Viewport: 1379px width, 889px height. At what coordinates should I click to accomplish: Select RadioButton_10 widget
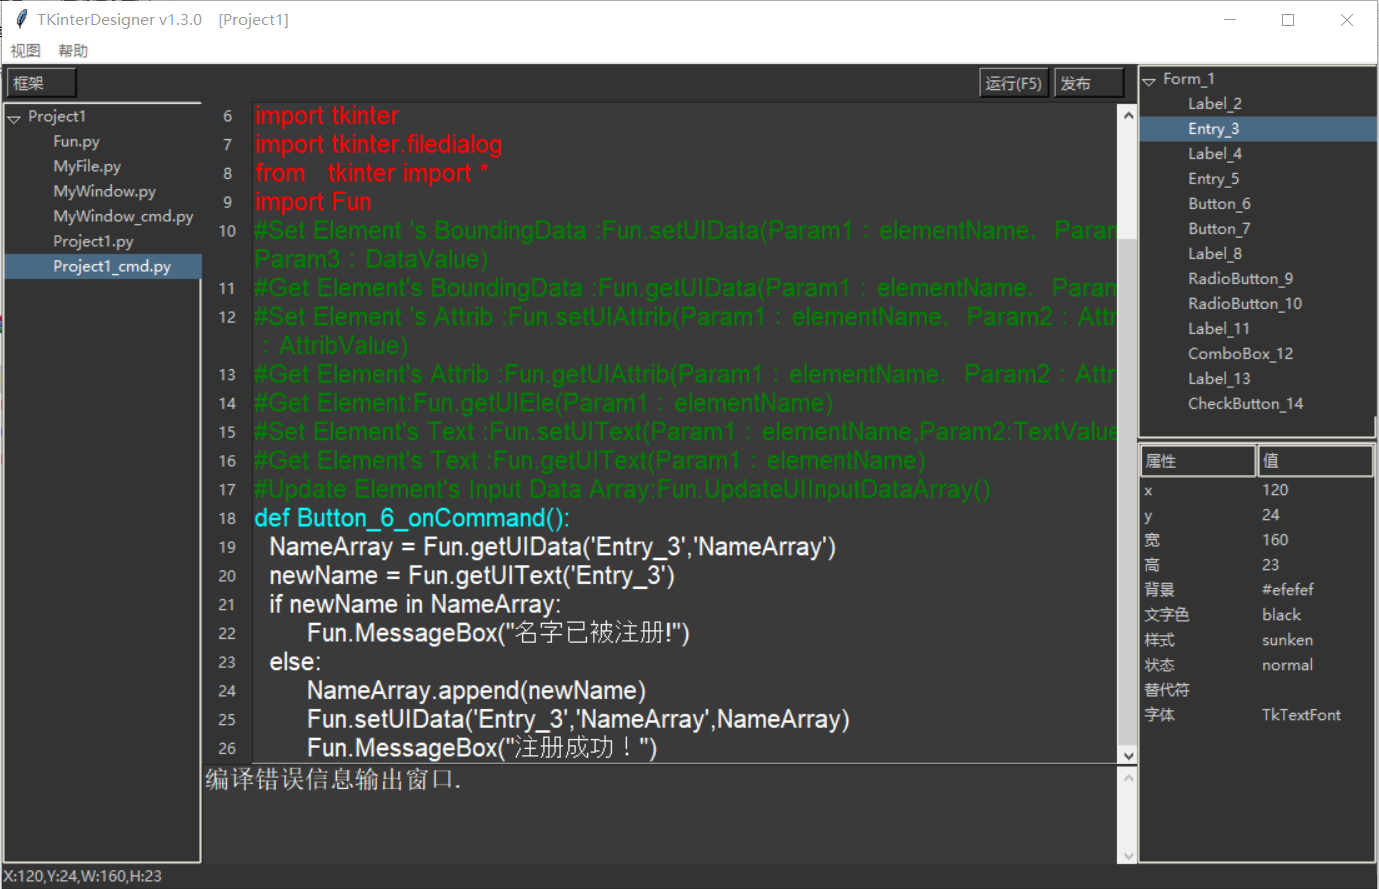[1245, 304]
